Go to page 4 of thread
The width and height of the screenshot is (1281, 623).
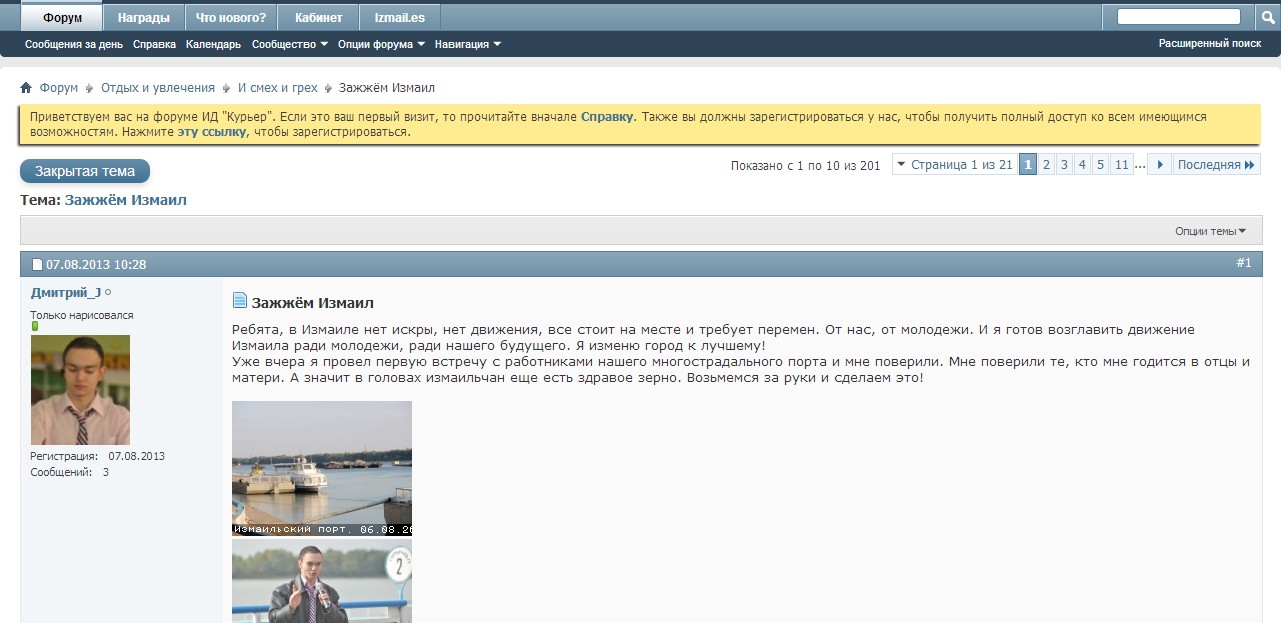pos(1082,165)
